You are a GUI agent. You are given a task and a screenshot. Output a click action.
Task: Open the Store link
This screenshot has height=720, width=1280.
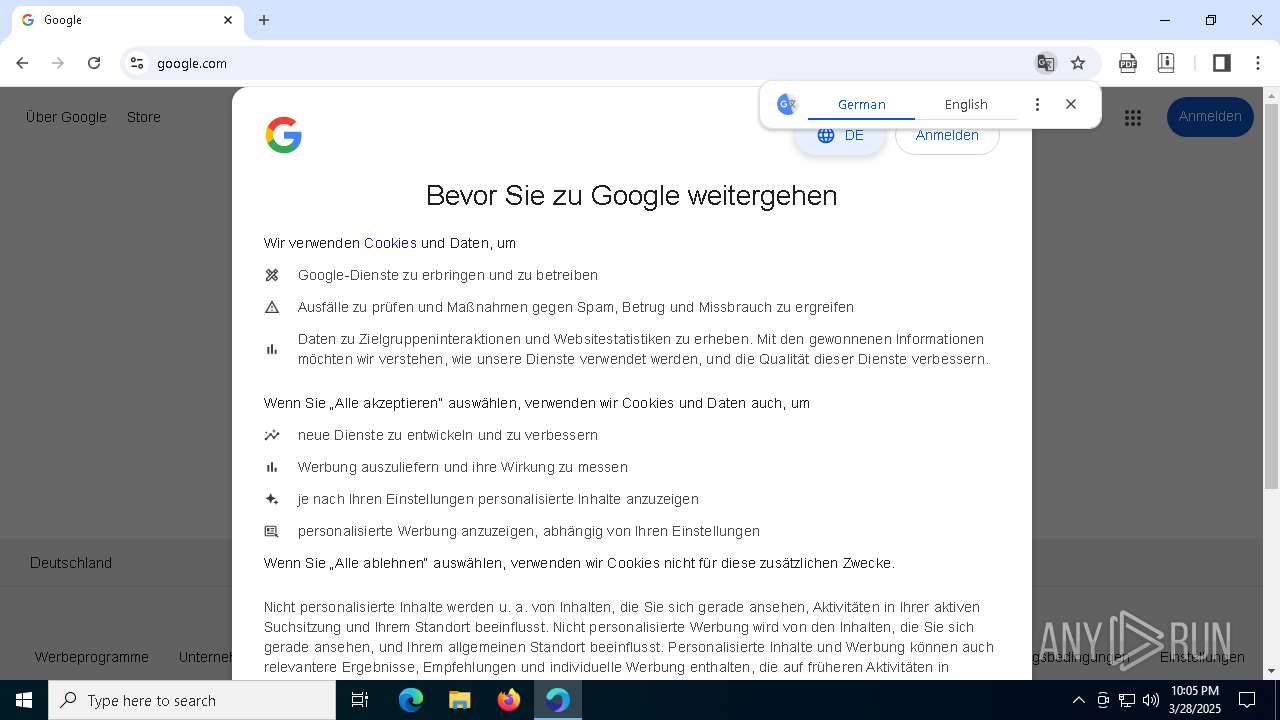[144, 117]
